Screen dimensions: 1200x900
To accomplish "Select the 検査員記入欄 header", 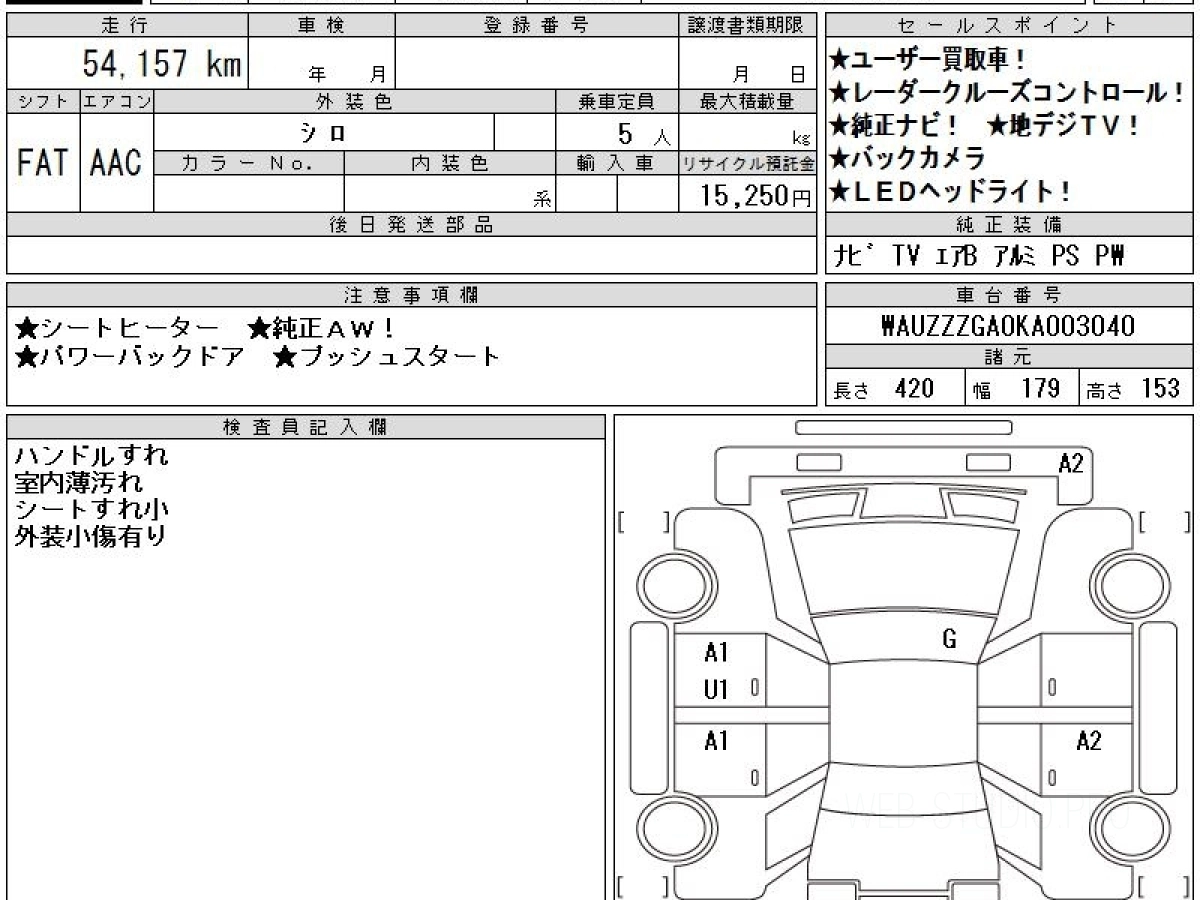I will [x=306, y=426].
